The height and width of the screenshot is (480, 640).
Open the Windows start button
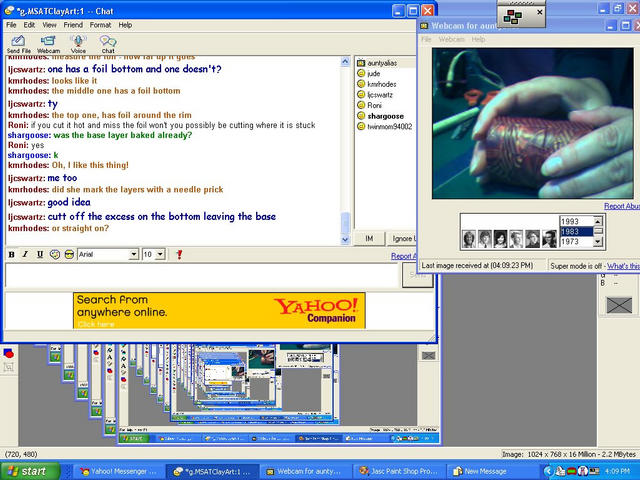point(29,471)
